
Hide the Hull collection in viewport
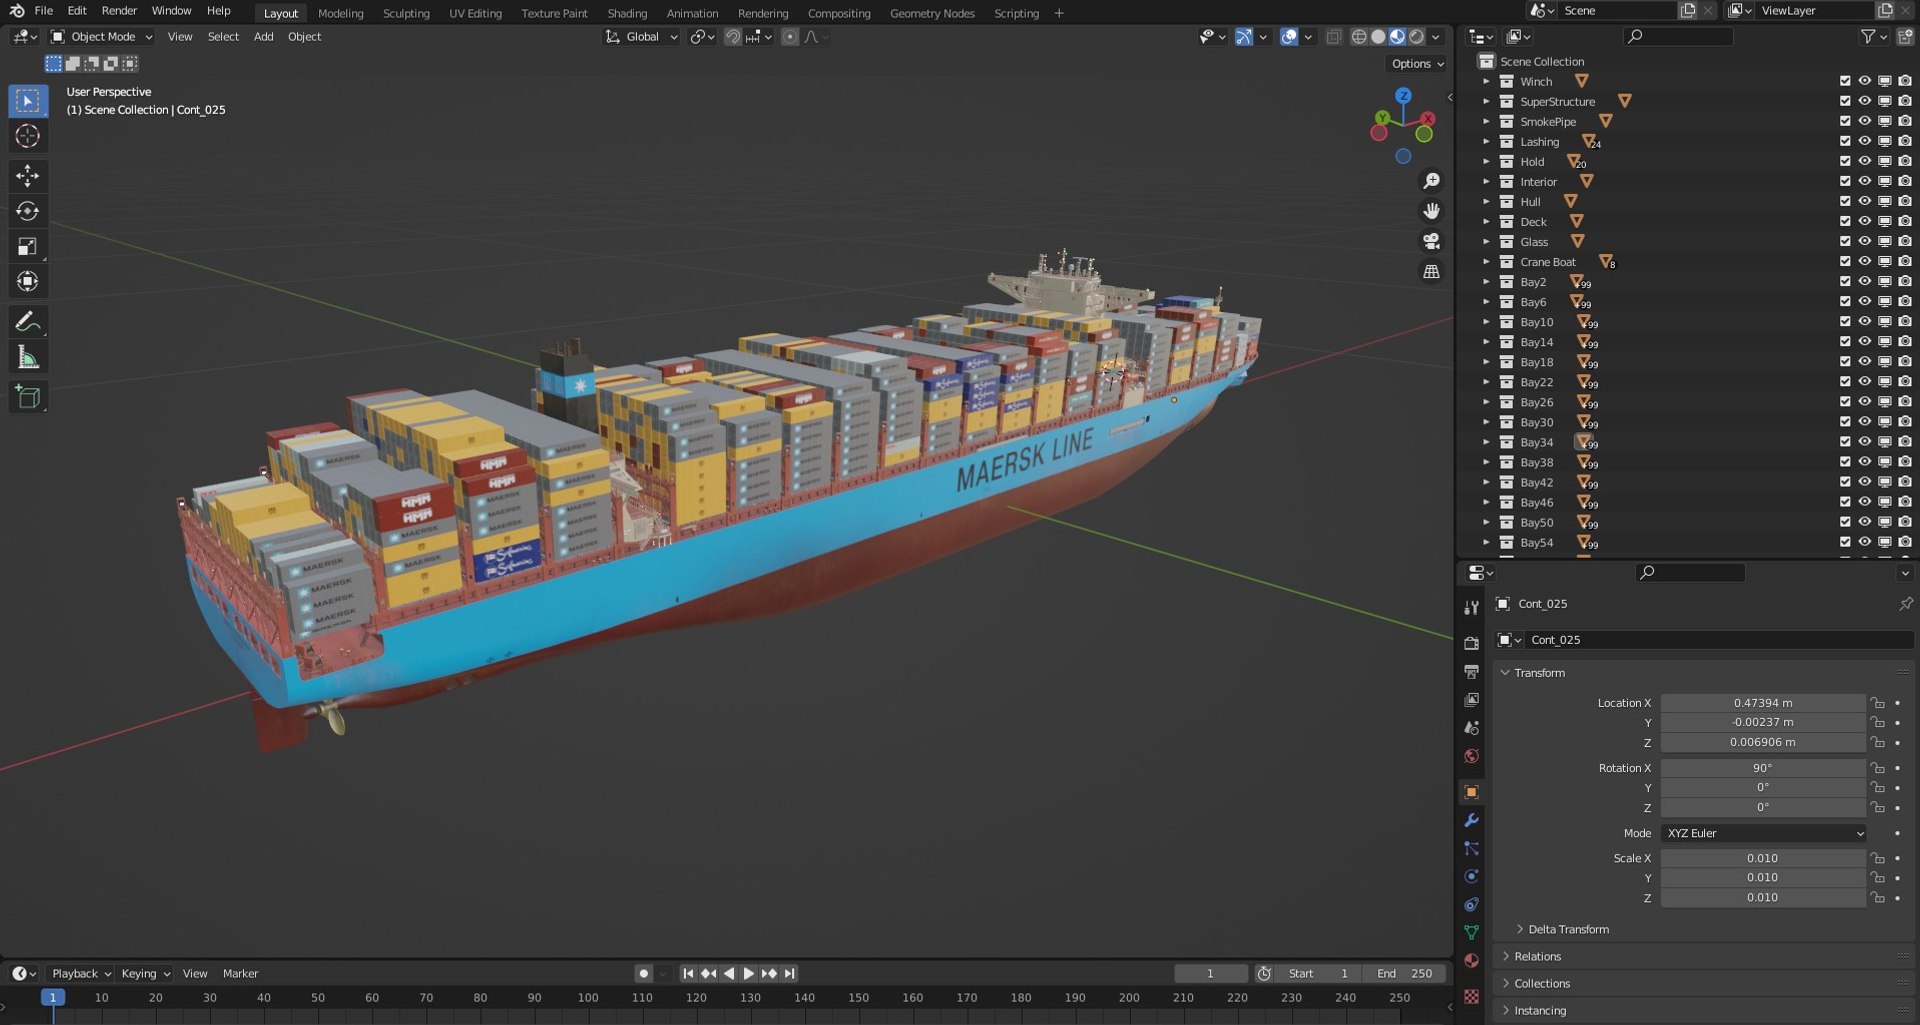click(x=1864, y=201)
